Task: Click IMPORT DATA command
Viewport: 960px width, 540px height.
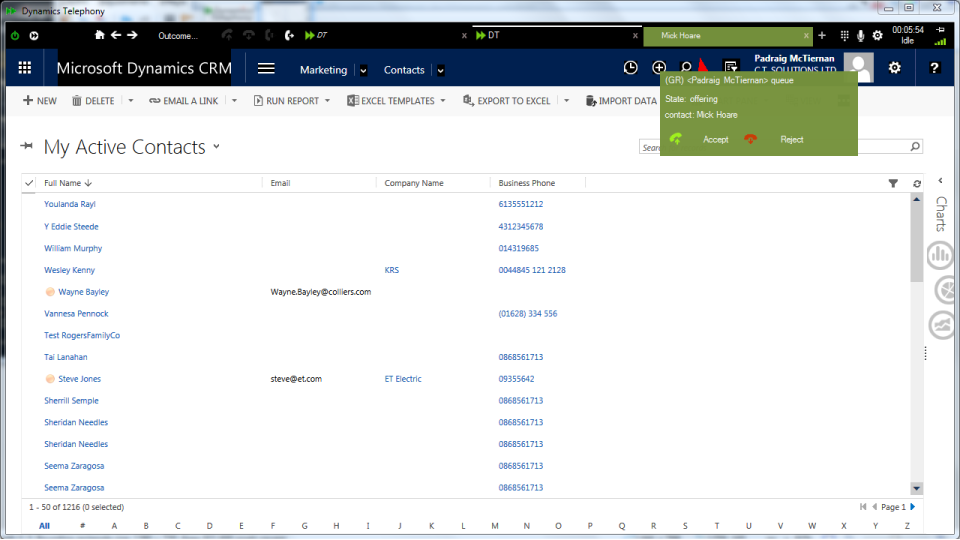Action: click(621, 100)
